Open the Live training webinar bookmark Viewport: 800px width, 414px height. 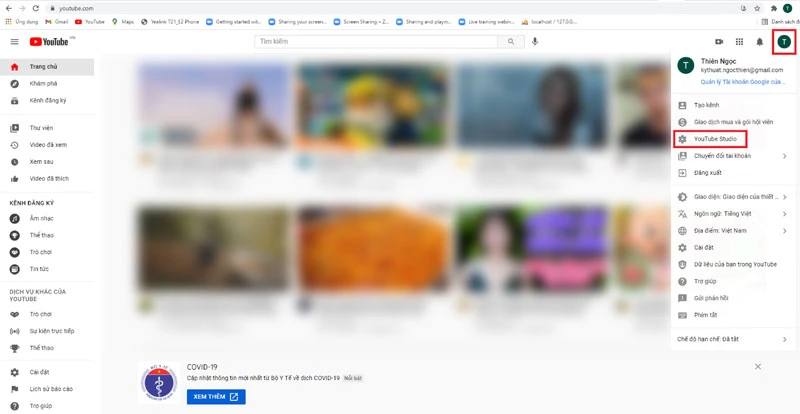point(489,22)
